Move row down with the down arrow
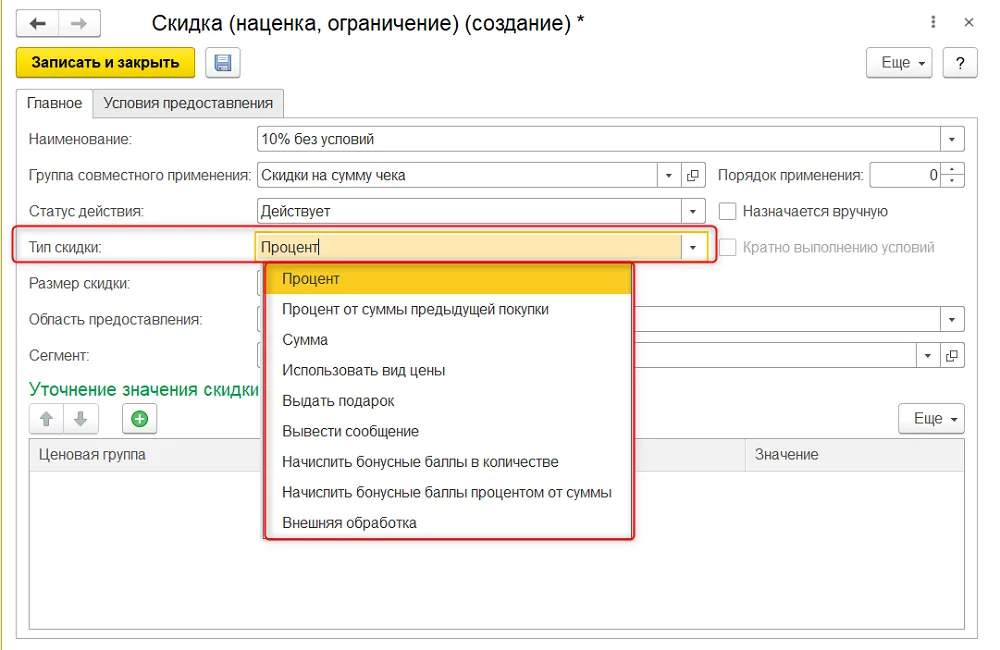 tap(80, 418)
